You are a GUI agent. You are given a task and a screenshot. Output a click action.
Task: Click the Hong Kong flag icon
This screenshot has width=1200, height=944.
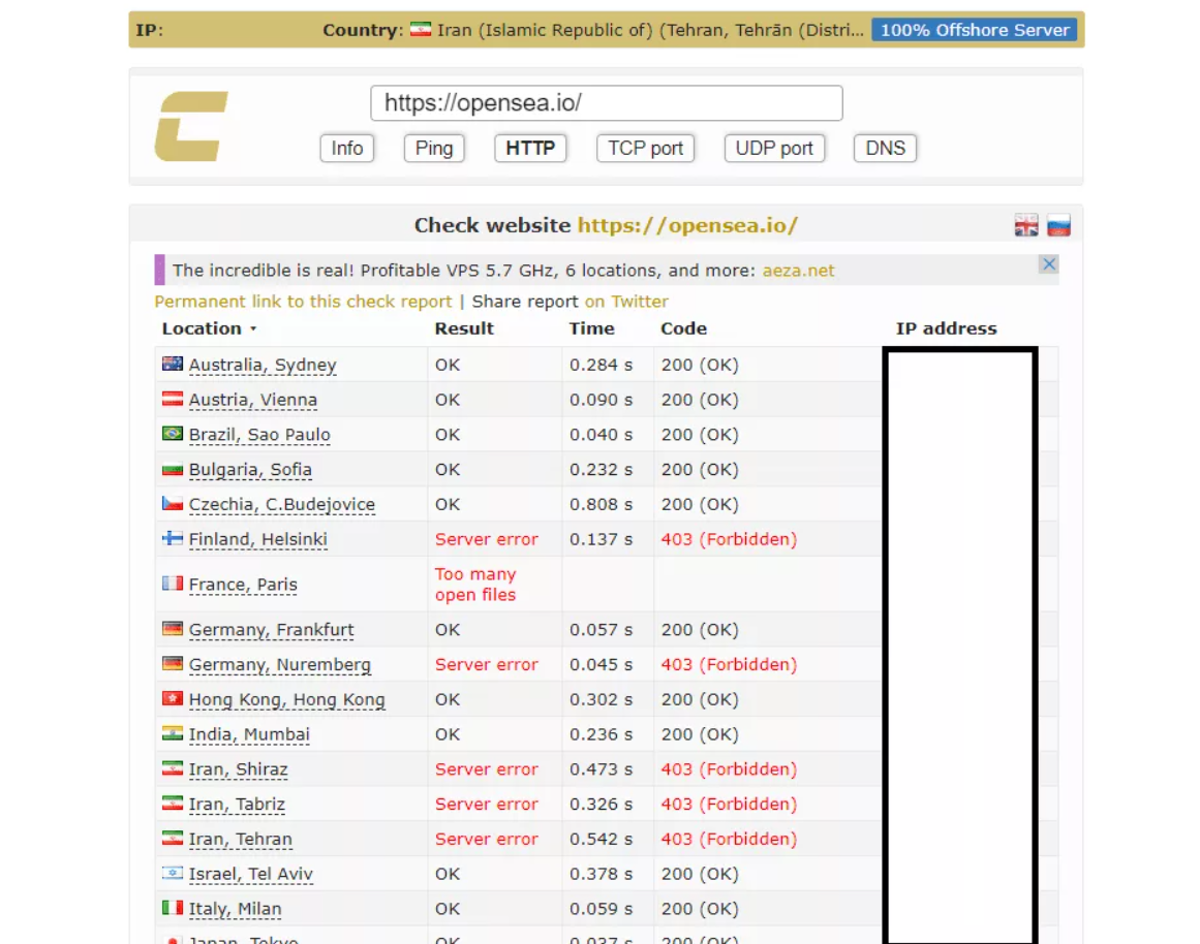[x=172, y=699]
